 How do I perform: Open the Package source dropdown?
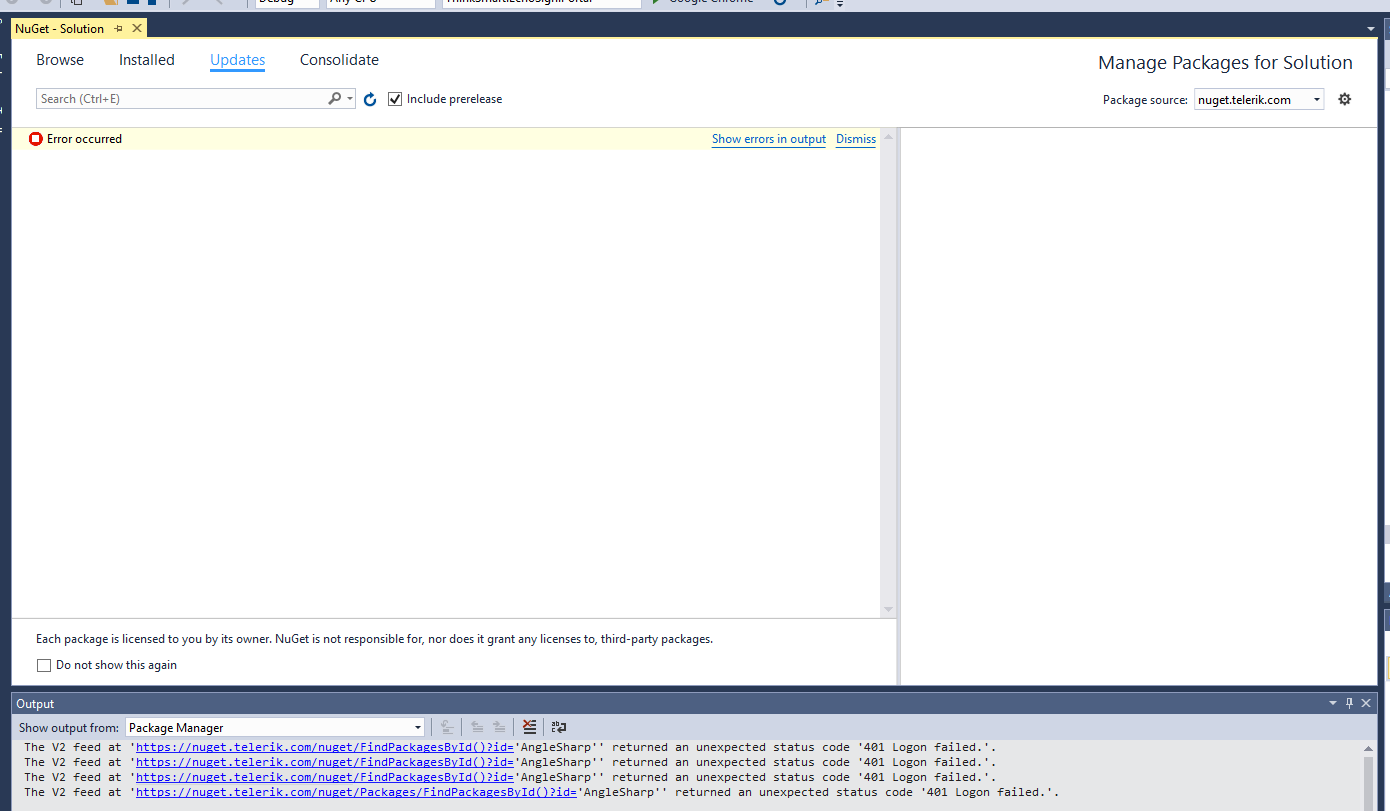[1316, 99]
